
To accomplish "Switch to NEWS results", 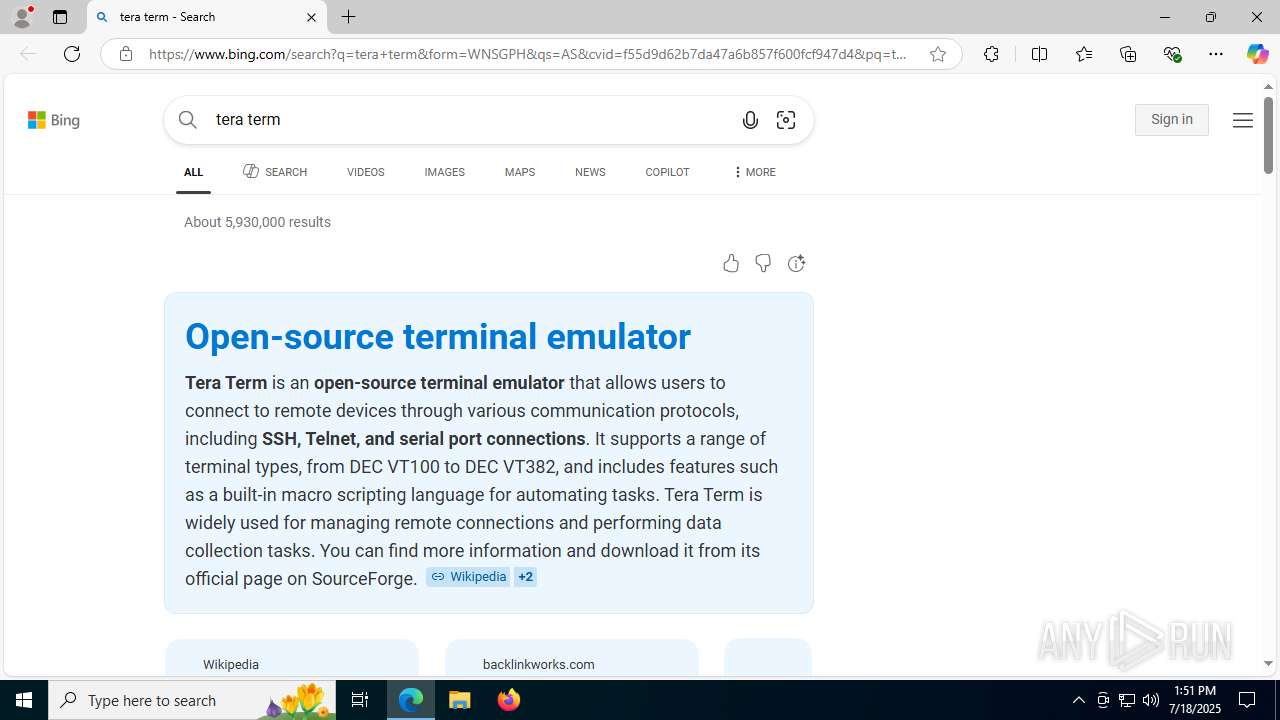I will 590,172.
